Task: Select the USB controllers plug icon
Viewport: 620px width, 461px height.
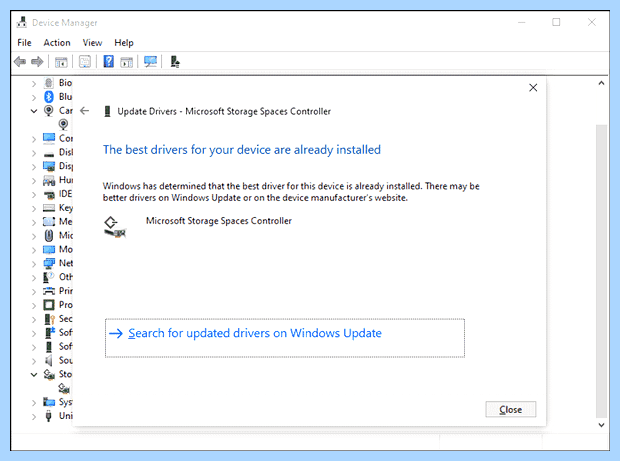Action: click(48, 416)
